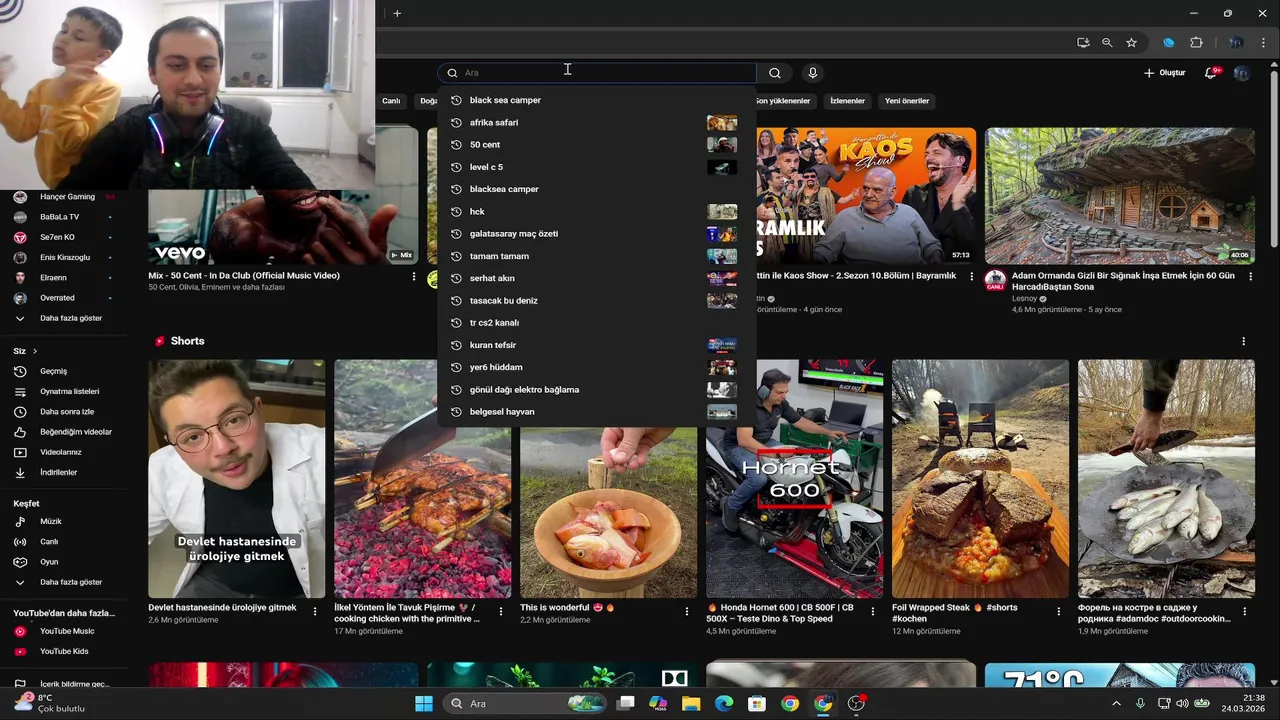Open Microsoft Store from the taskbar

757,703
